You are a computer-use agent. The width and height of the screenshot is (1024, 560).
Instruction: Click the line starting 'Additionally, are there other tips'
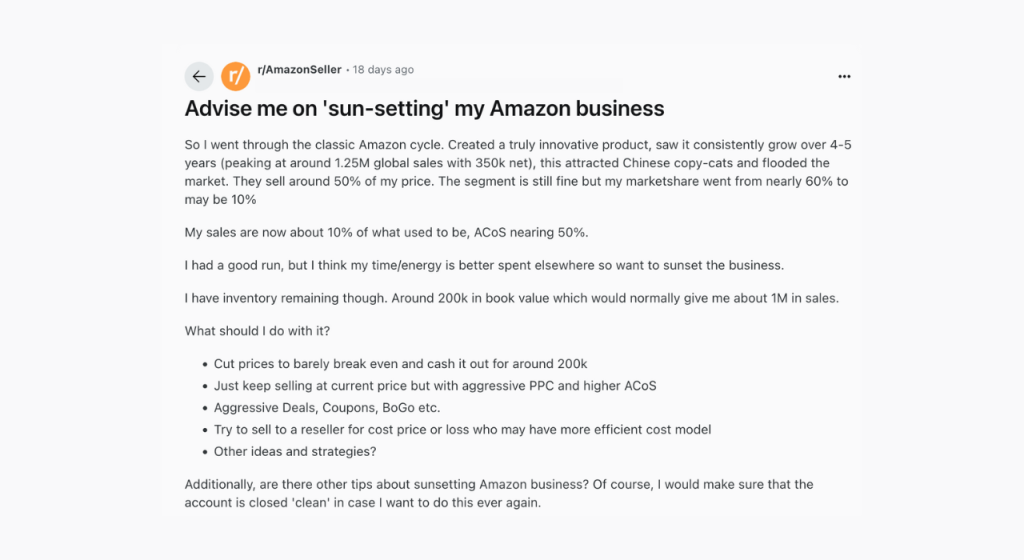499,484
